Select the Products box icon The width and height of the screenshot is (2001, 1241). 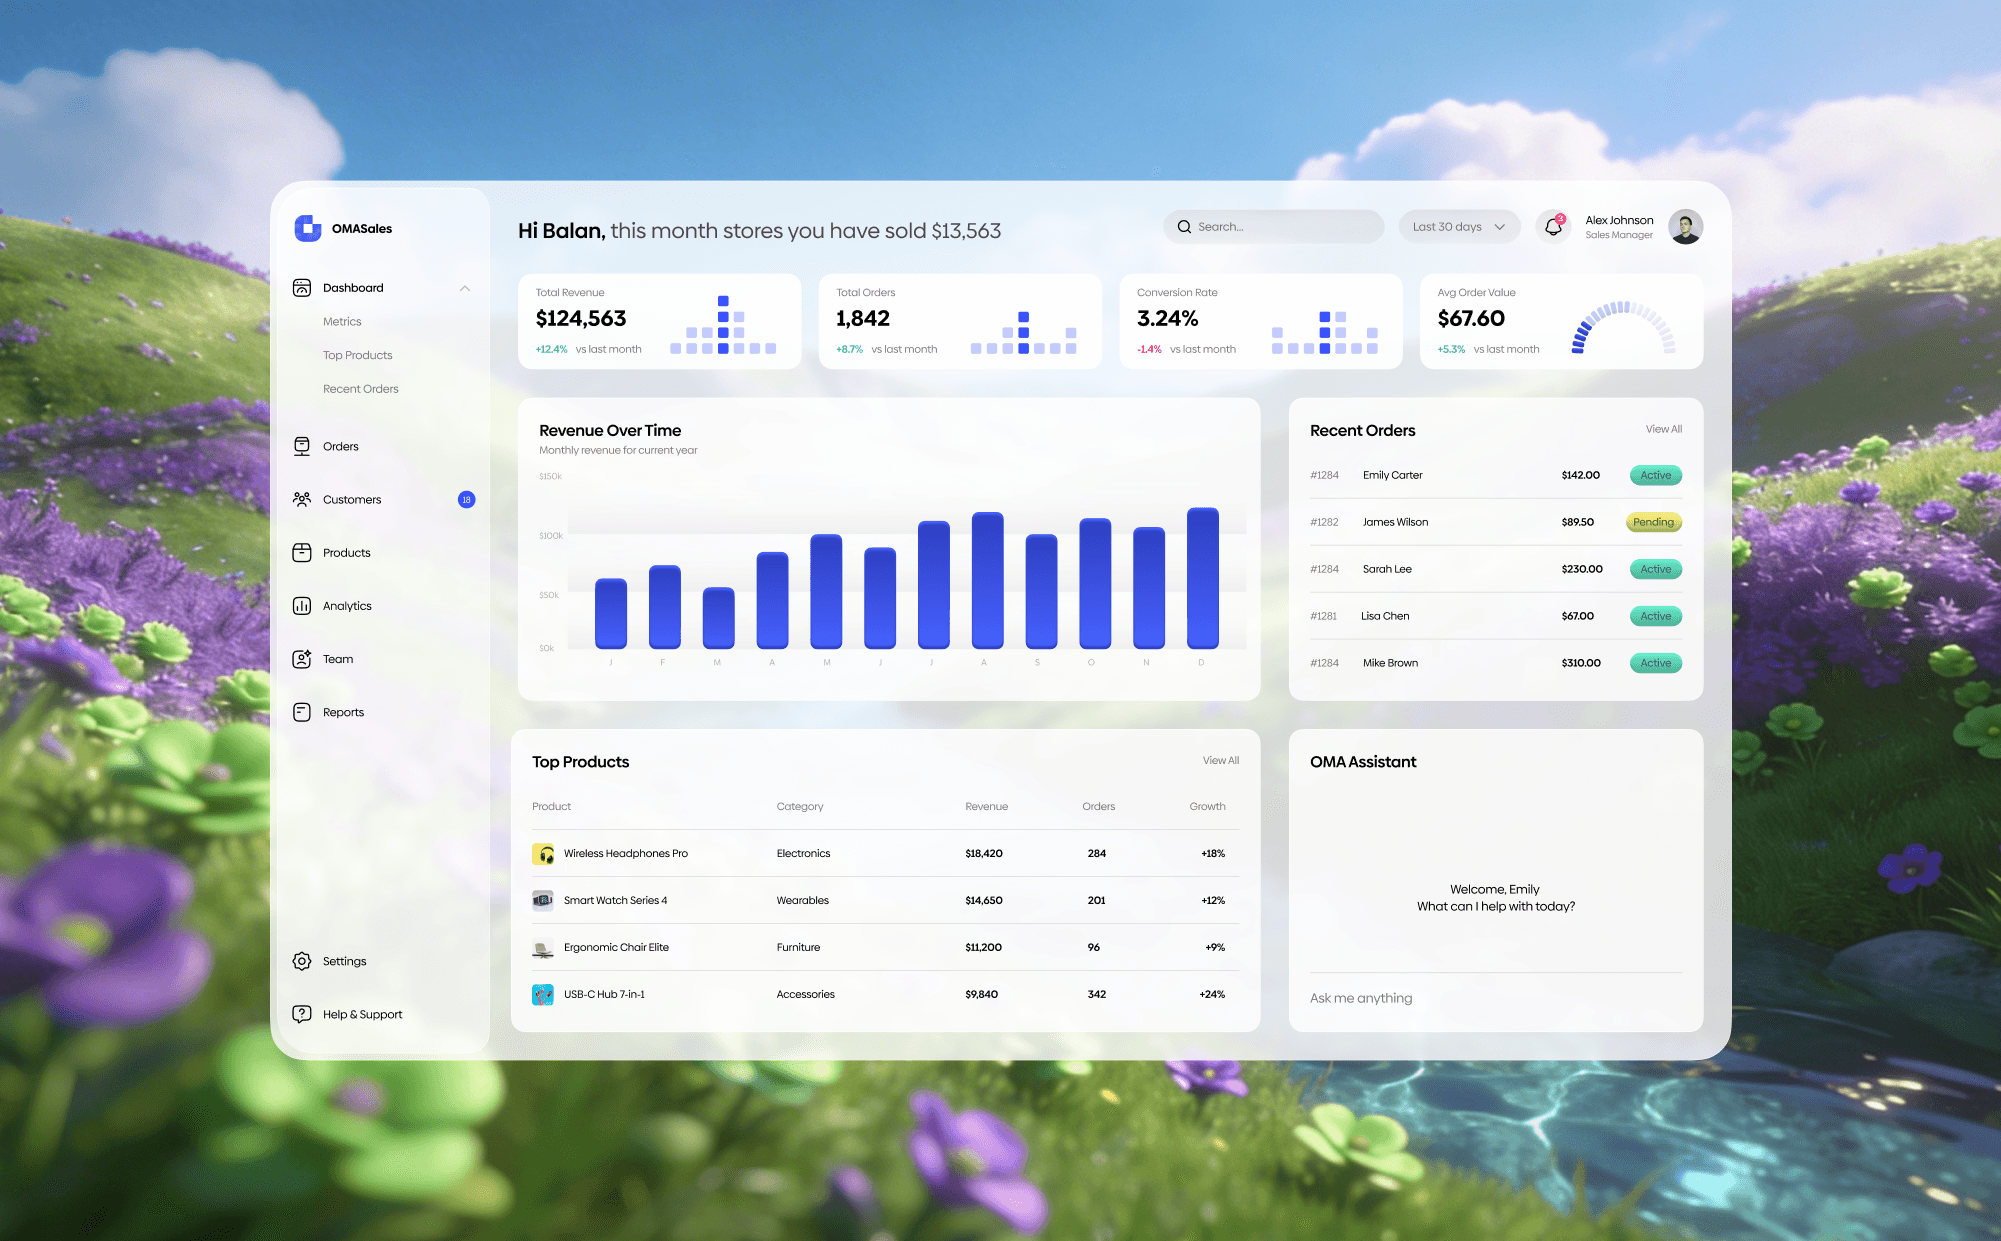302,552
